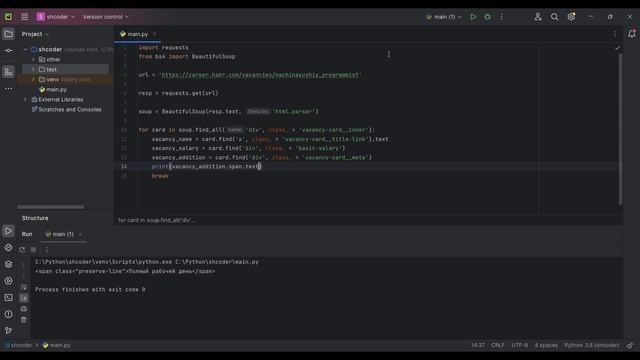Click the editor vertical scrollbar
This screenshot has height=360, width=640.
(x=620, y=129)
